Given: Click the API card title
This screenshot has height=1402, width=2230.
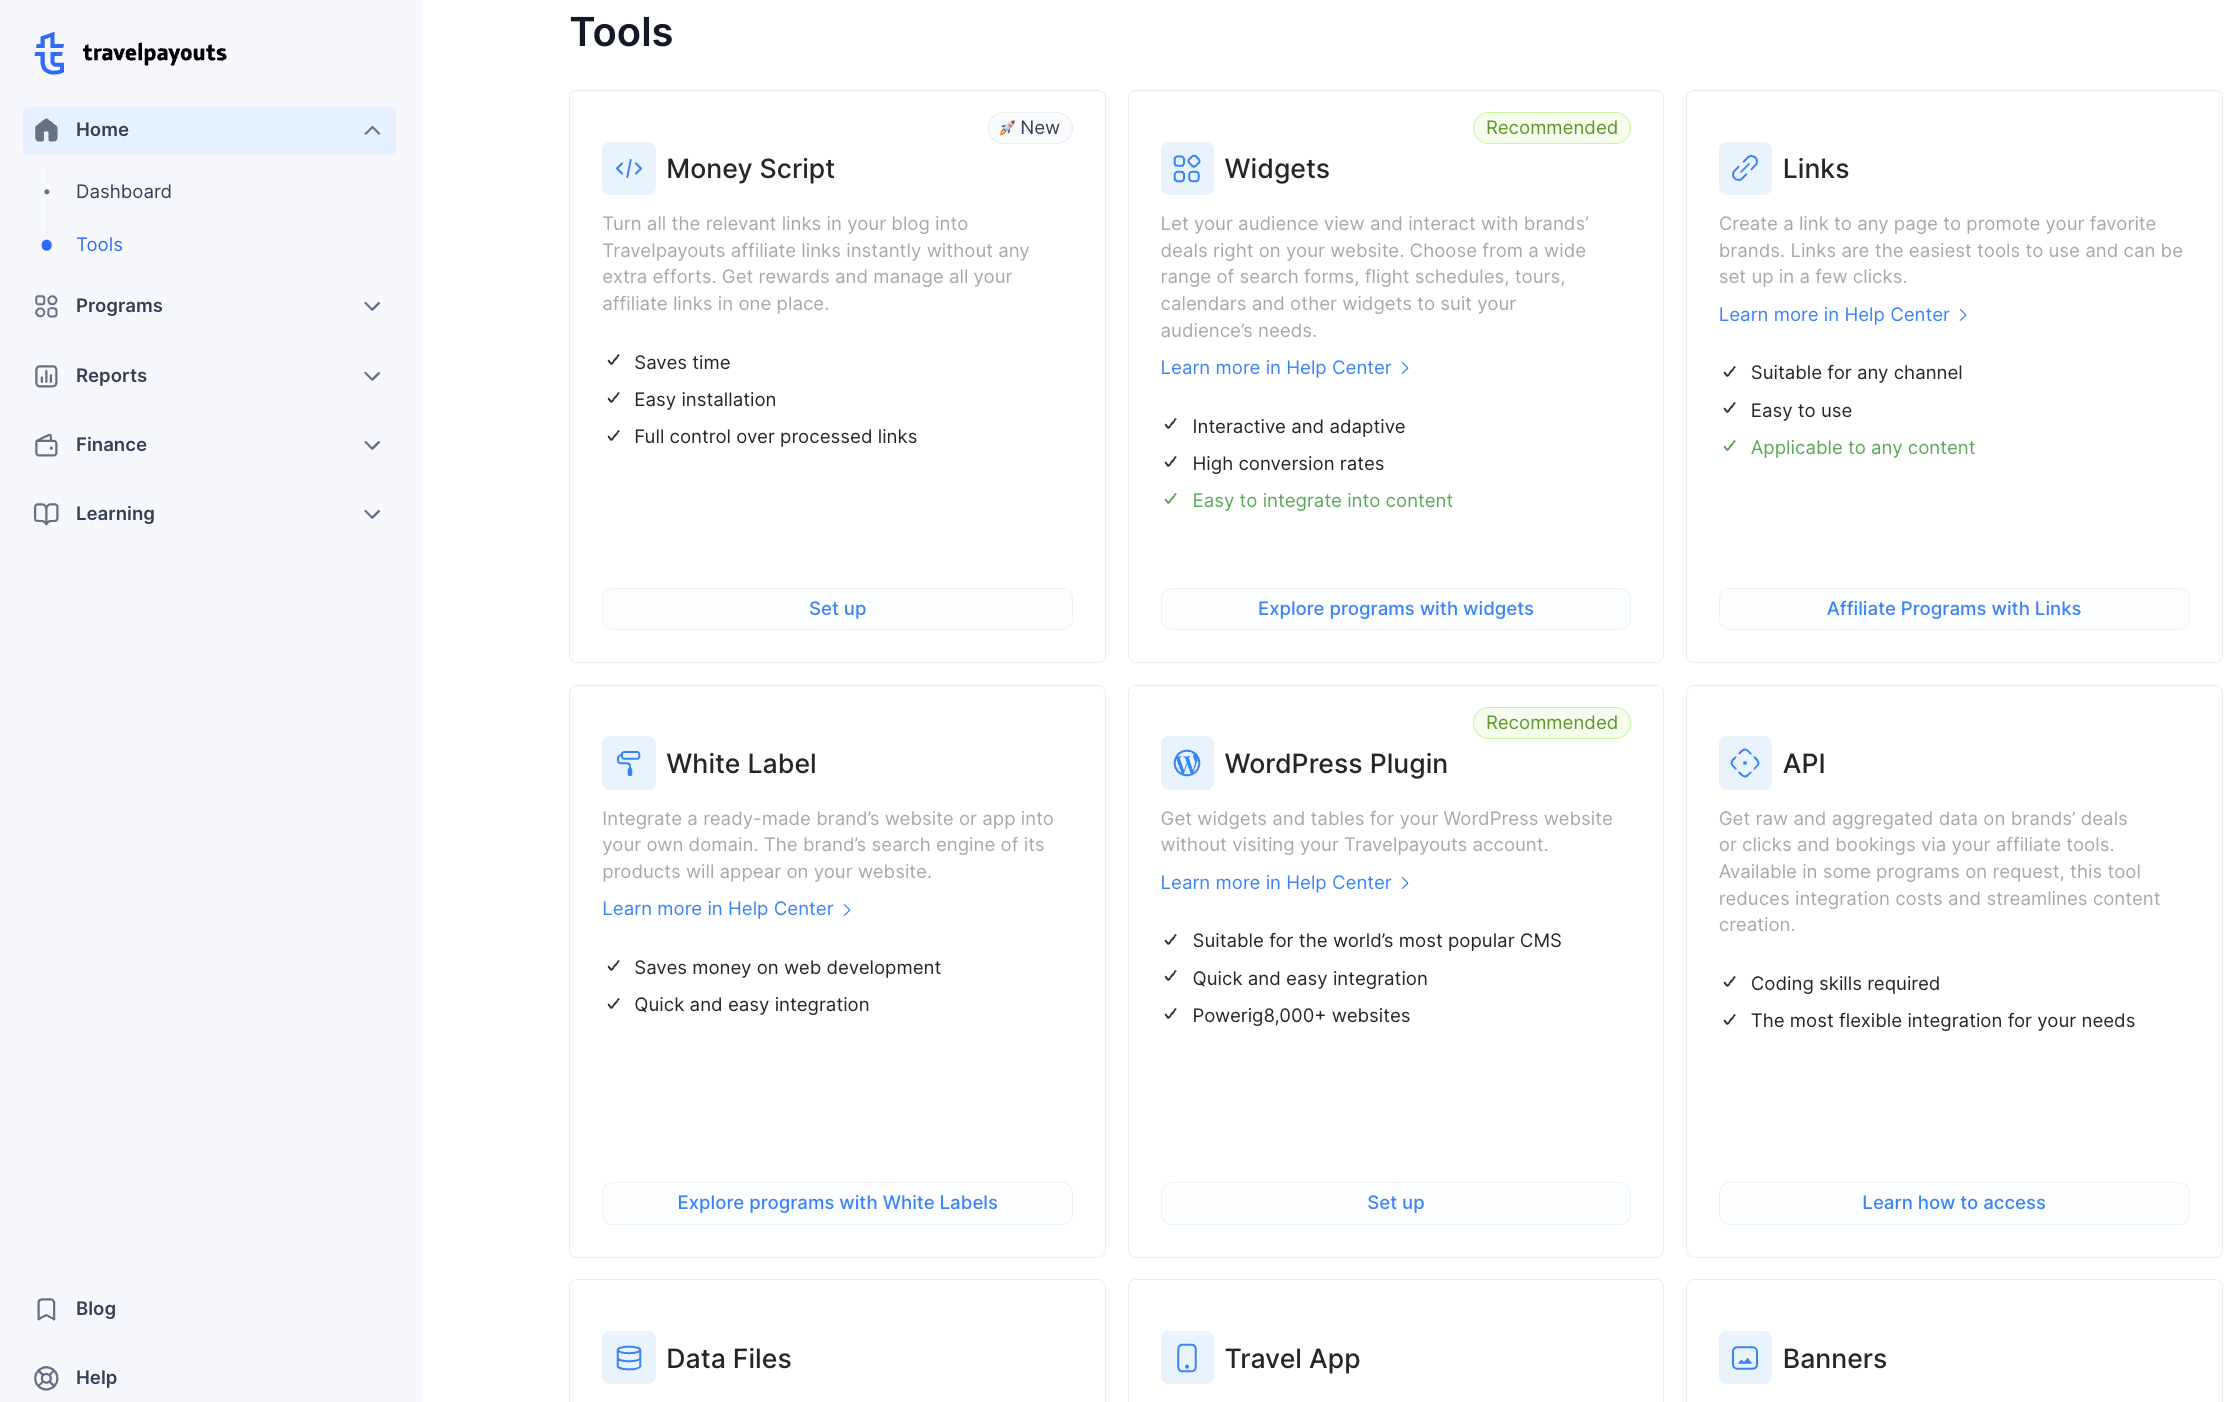Looking at the screenshot, I should pos(1803,764).
